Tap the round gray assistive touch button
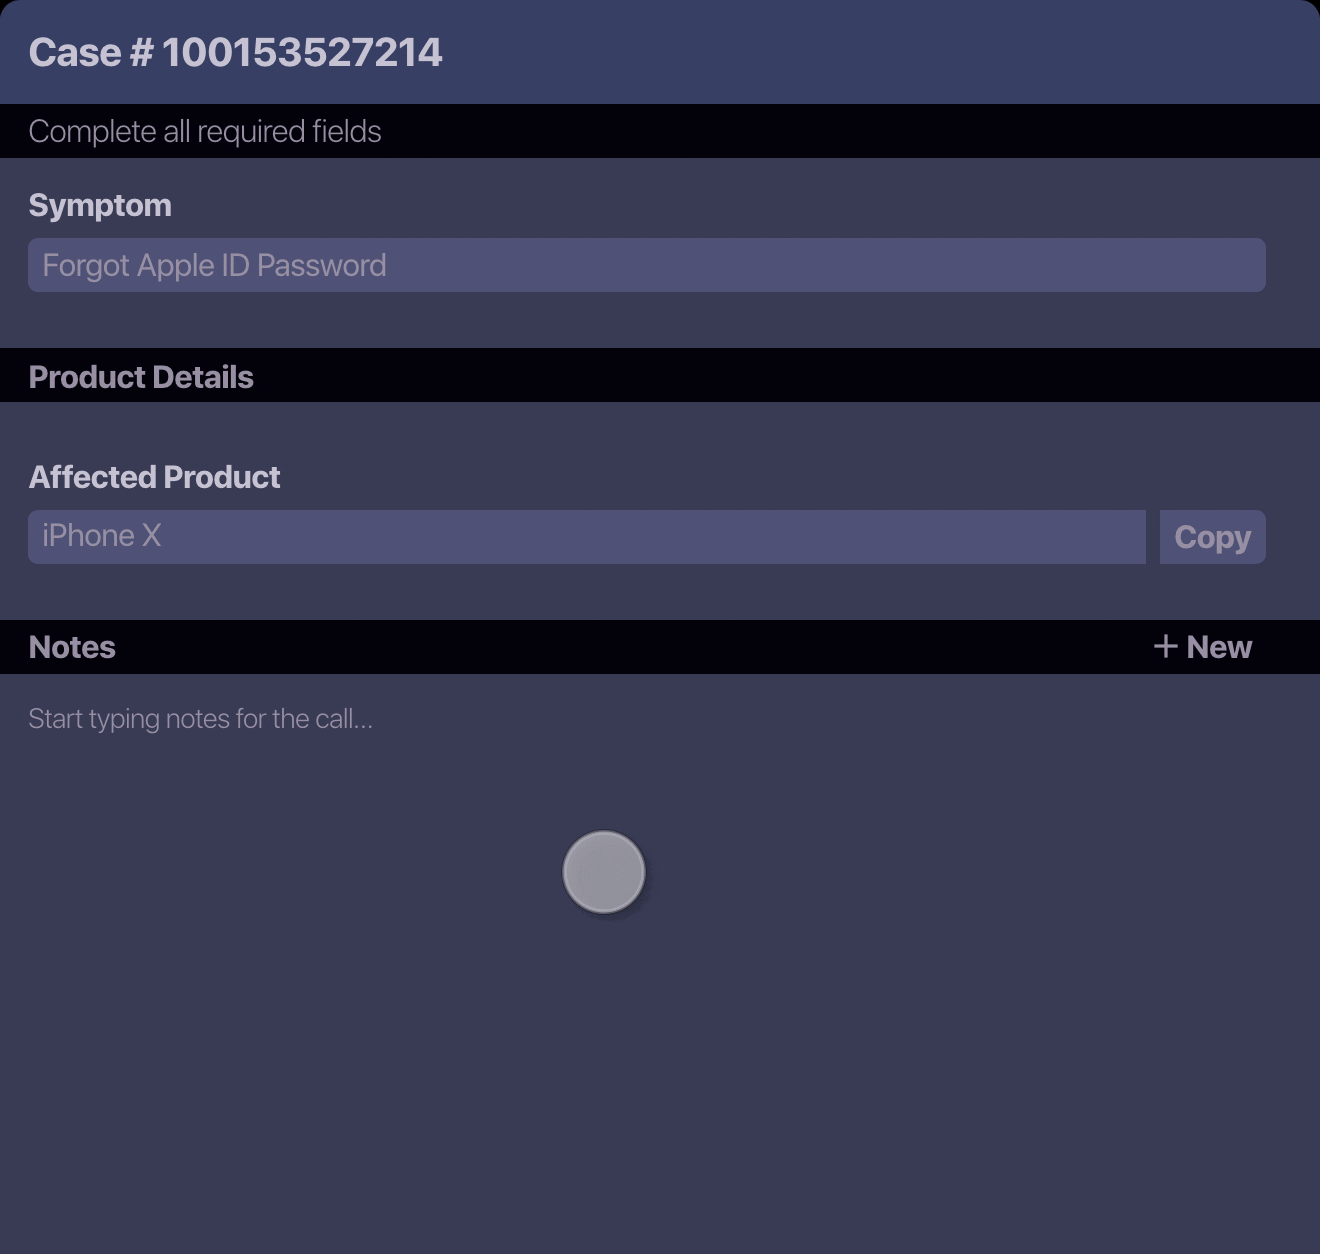1320x1254 pixels. coord(604,872)
